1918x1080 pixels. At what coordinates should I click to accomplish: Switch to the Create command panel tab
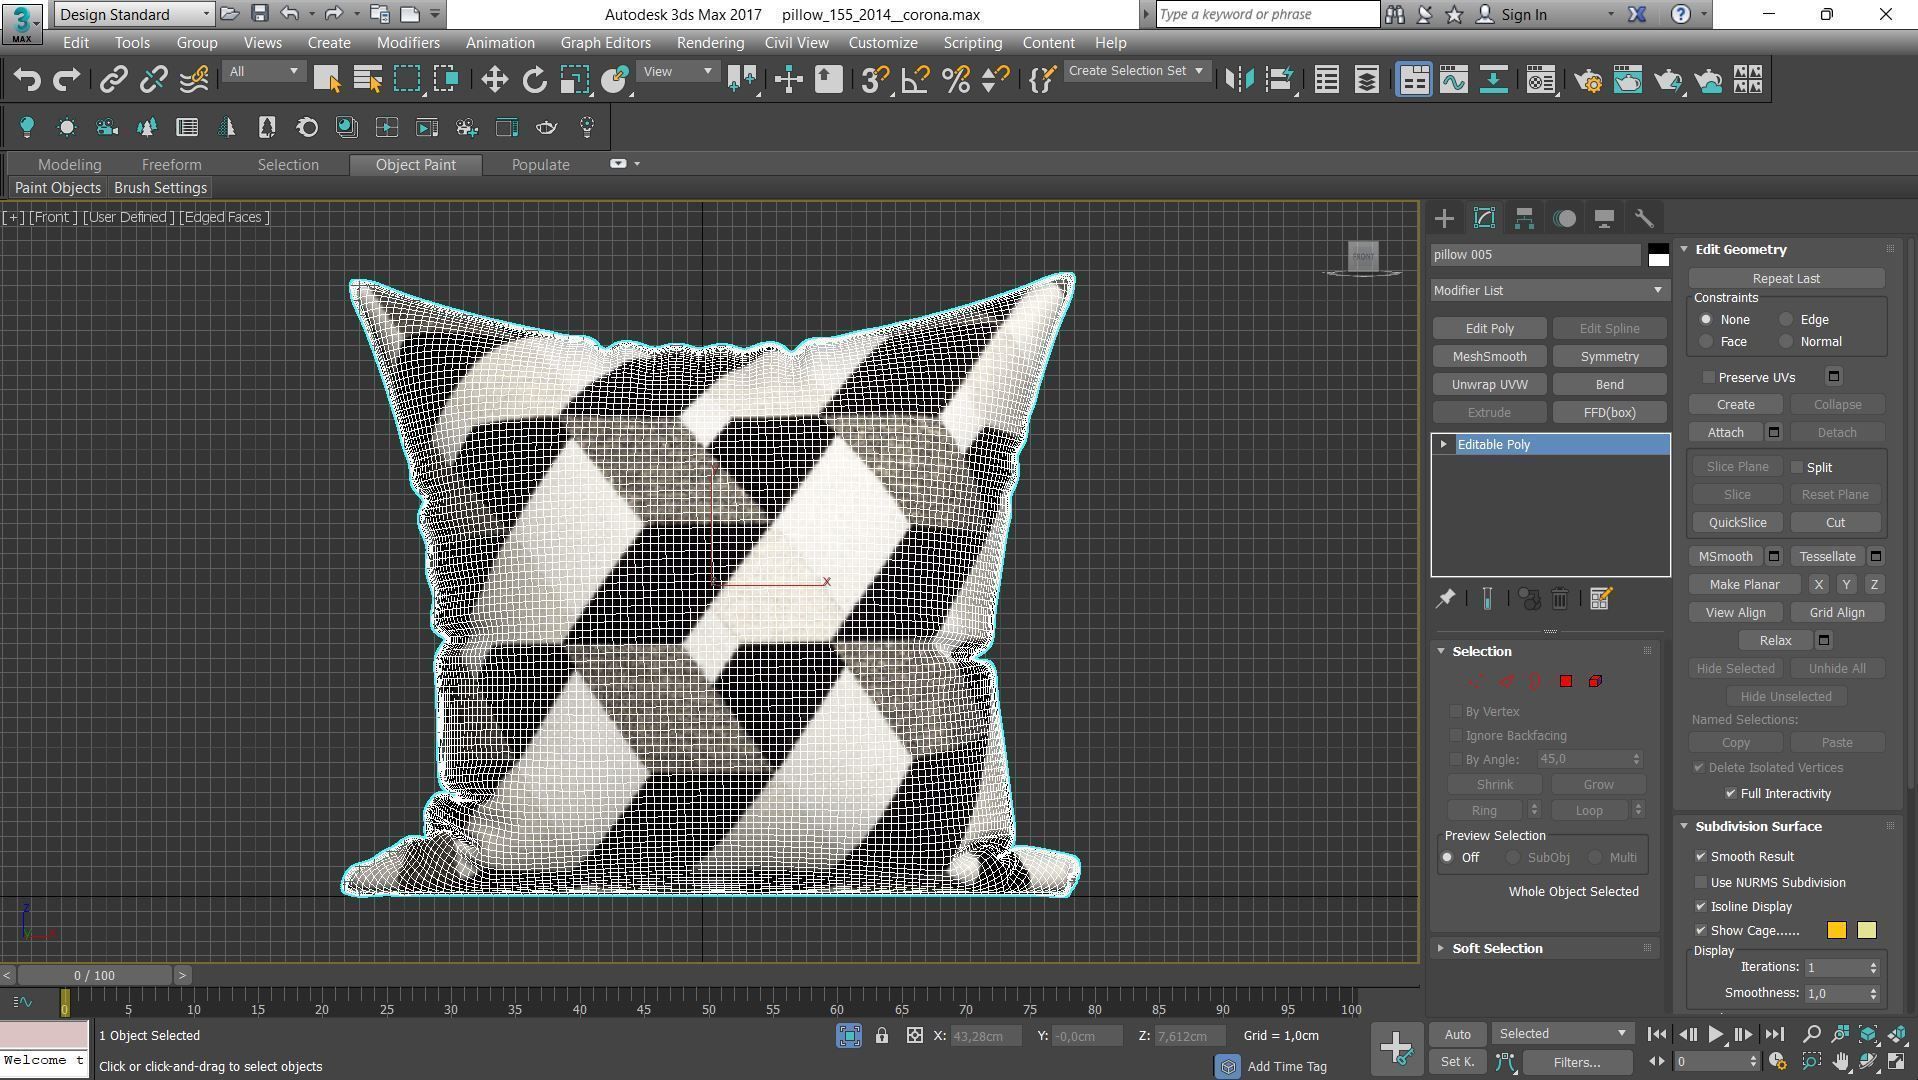click(1444, 219)
